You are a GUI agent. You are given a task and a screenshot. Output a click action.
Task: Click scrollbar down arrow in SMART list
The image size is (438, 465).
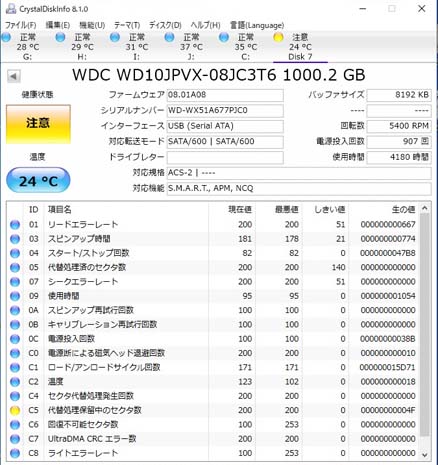pos(424,455)
